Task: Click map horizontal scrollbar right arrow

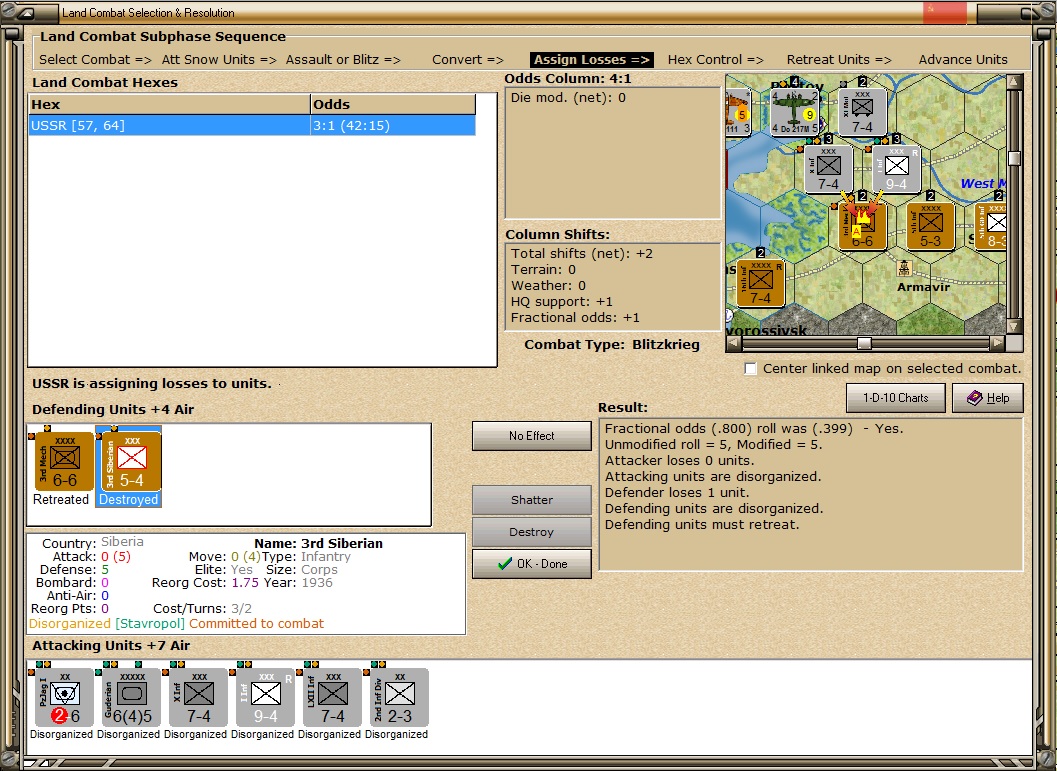Action: click(x=996, y=343)
